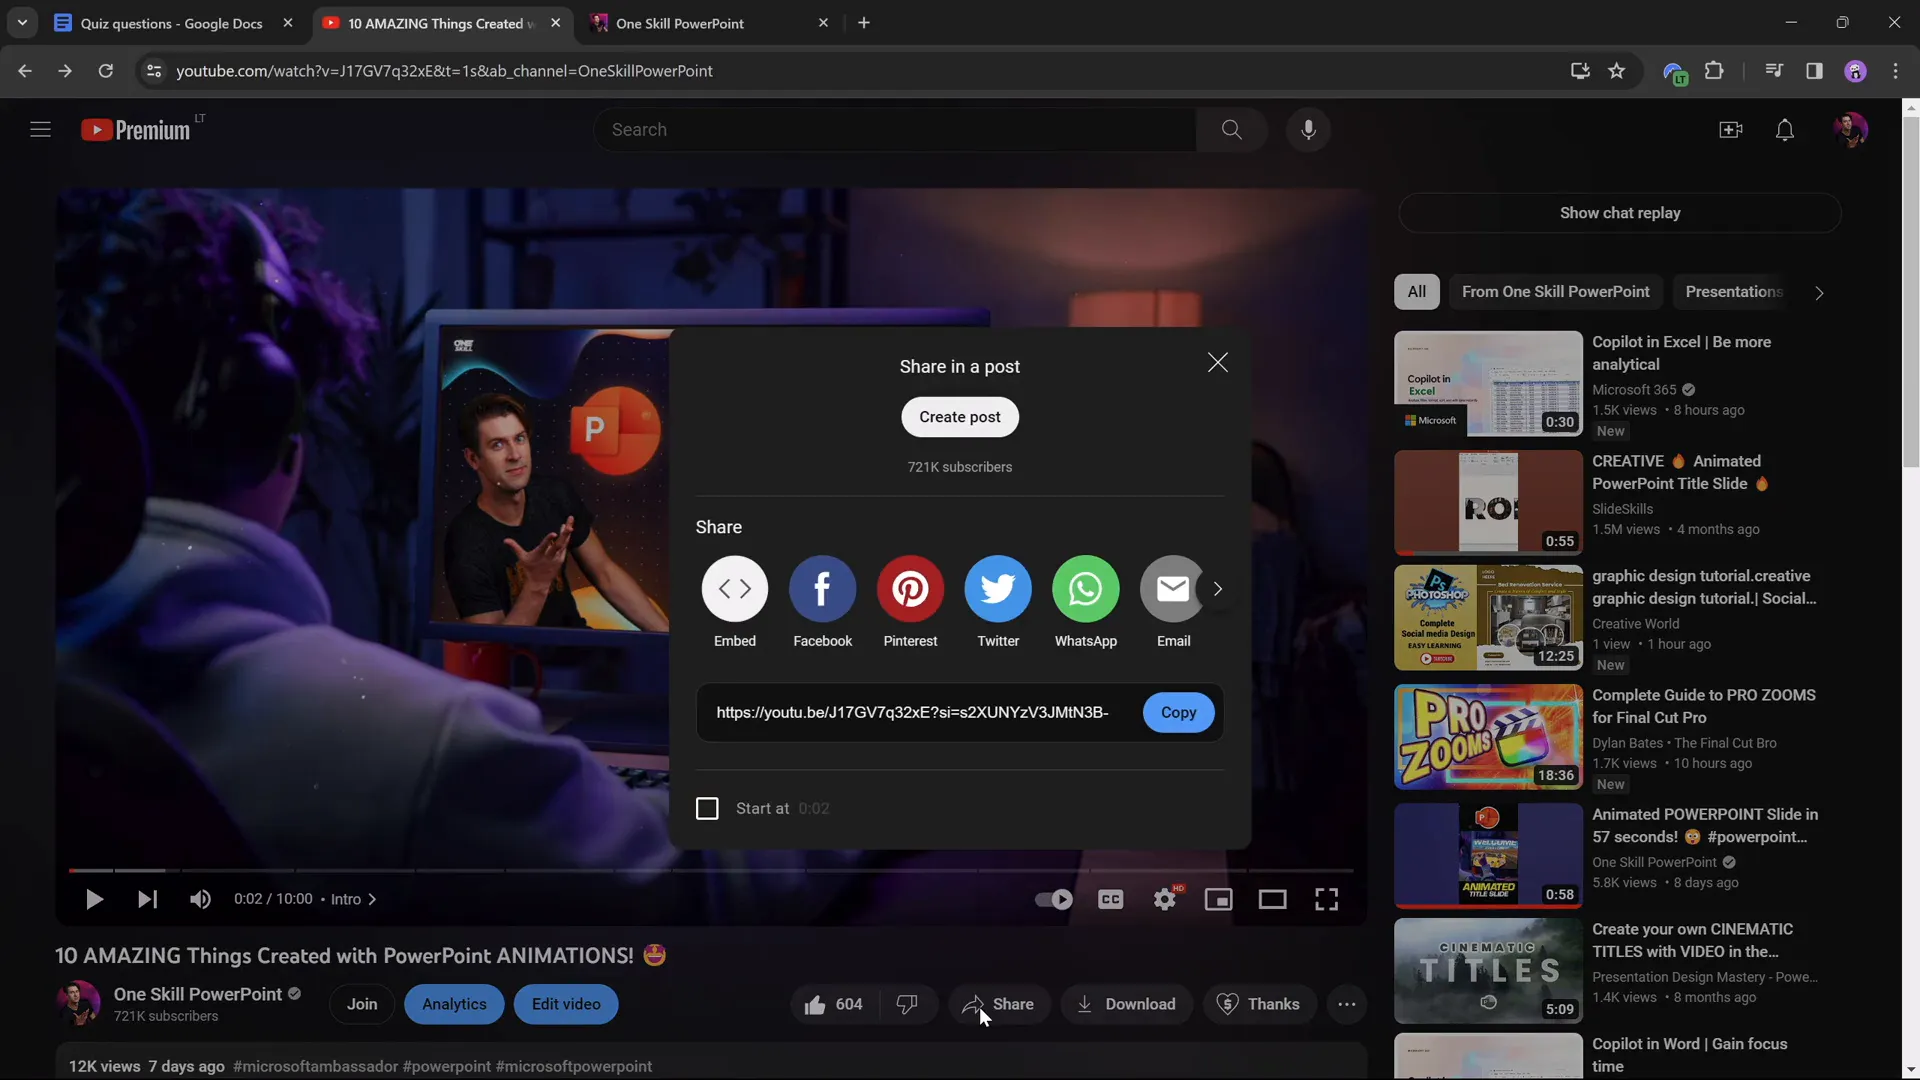Viewport: 1920px width, 1080px height.
Task: Open Copilot in Excel video thumbnail
Action: tap(1488, 384)
